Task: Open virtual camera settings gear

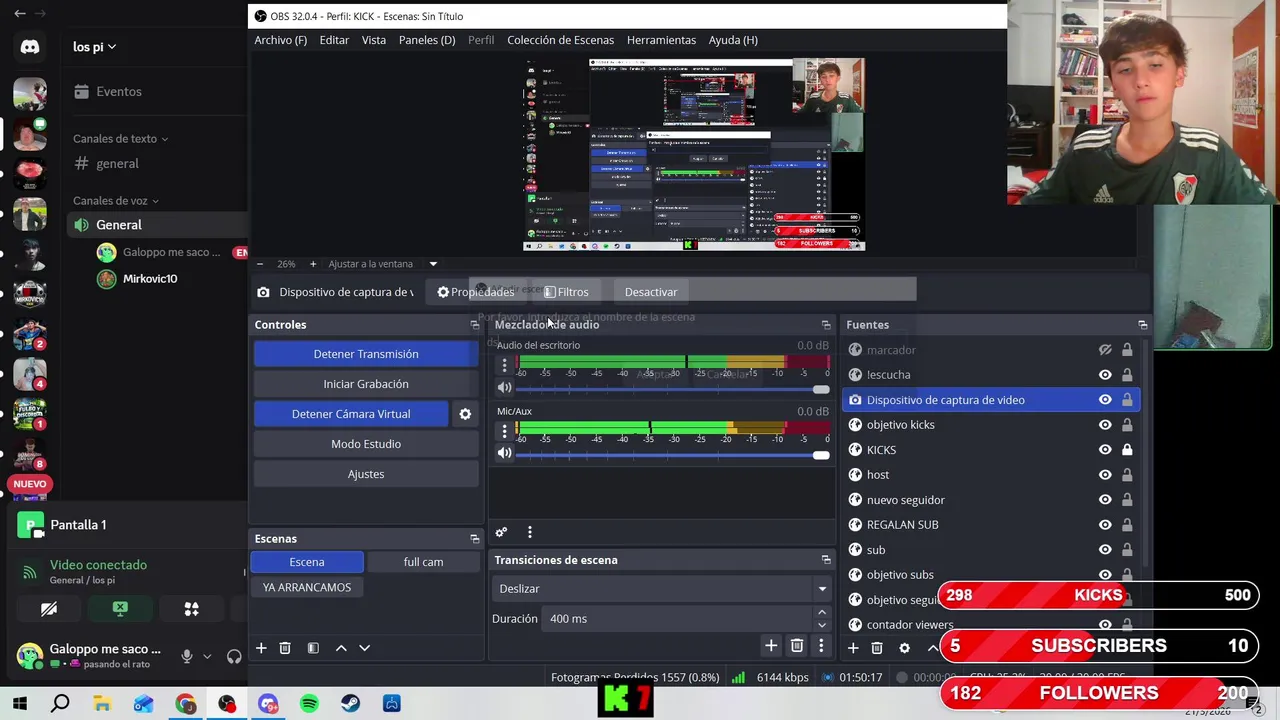Action: click(x=465, y=414)
